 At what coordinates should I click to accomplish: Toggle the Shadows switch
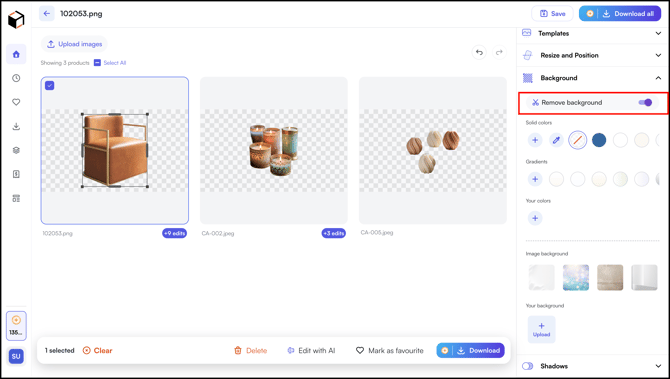coord(528,366)
